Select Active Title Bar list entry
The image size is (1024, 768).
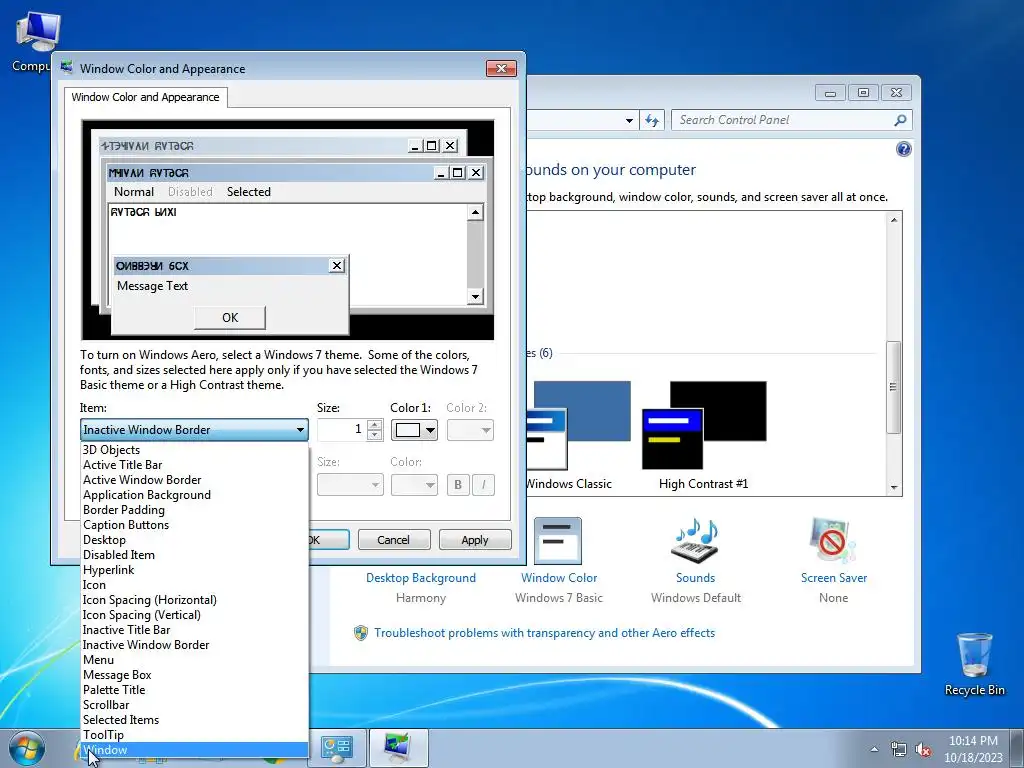coord(195,464)
